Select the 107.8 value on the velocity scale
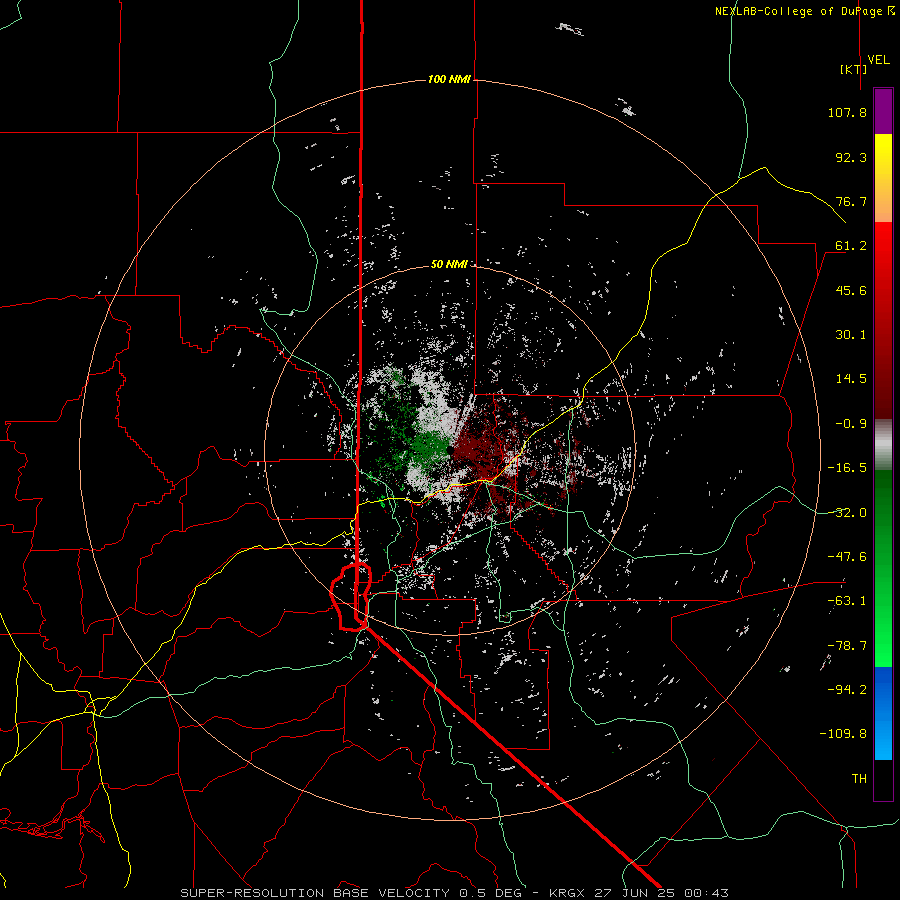This screenshot has width=900, height=900. pyautogui.click(x=847, y=112)
